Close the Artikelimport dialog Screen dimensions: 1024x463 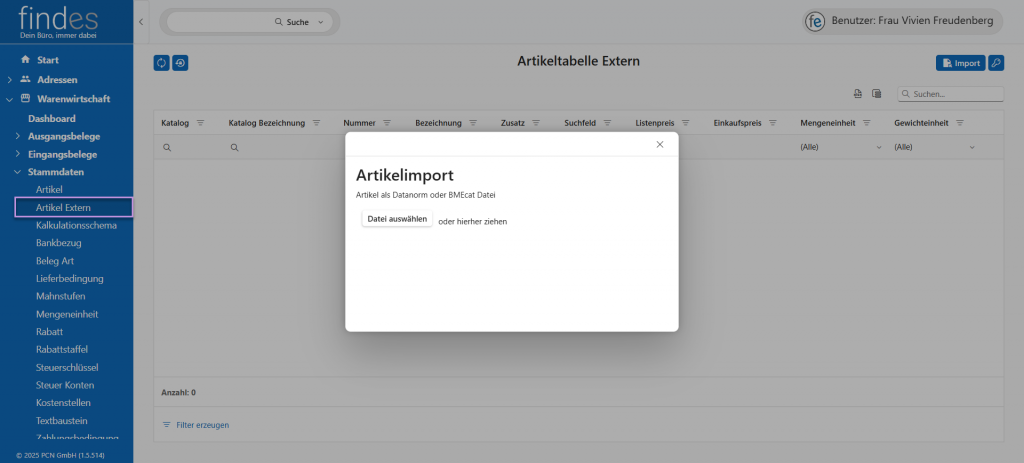point(659,144)
